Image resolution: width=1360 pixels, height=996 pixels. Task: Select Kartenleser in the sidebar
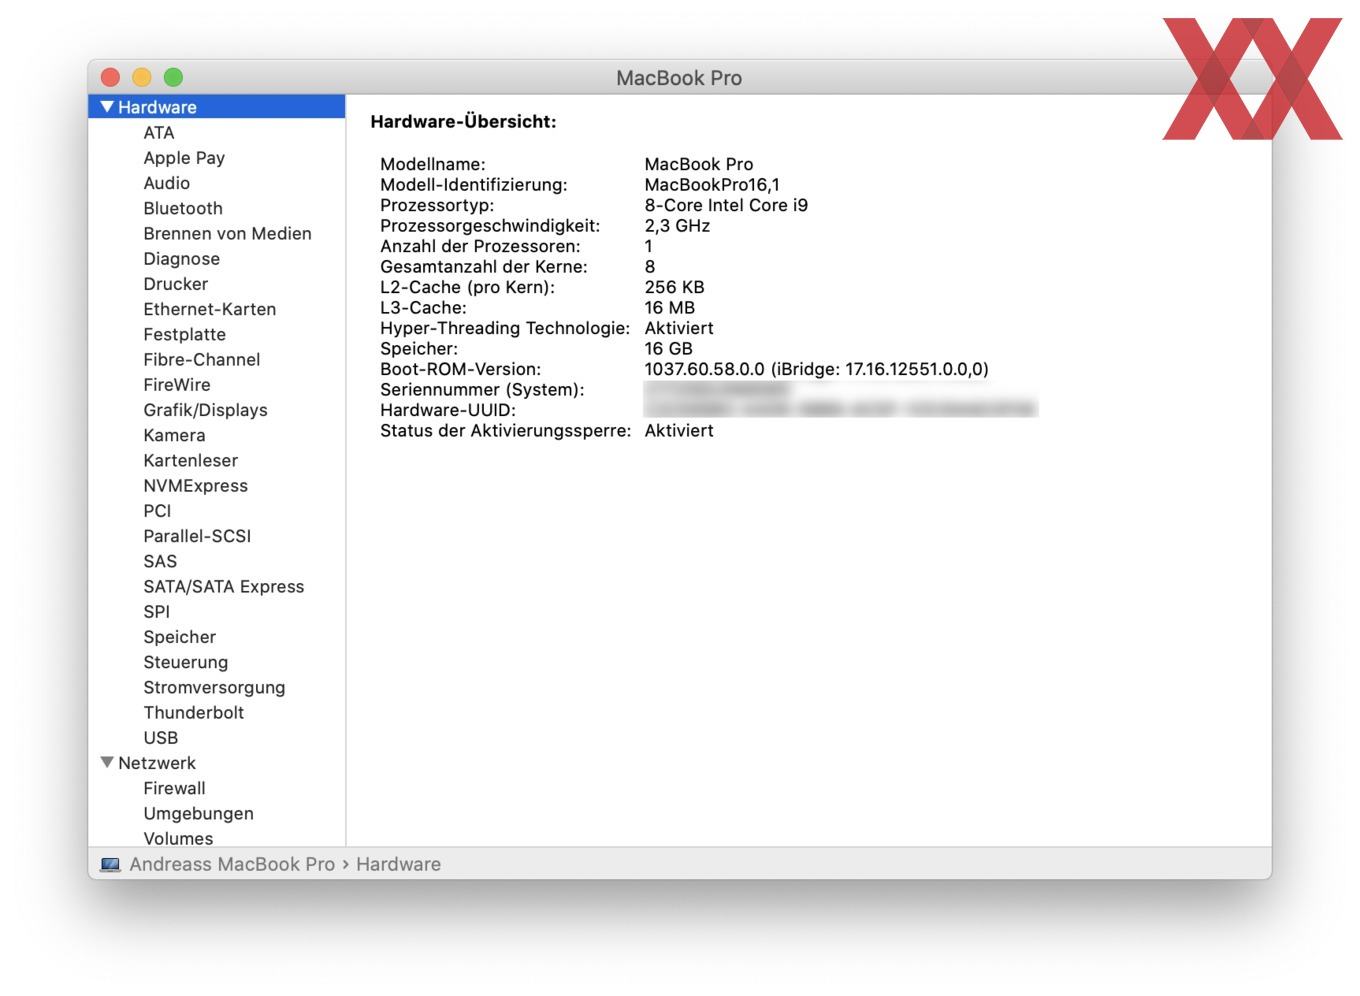pos(190,460)
